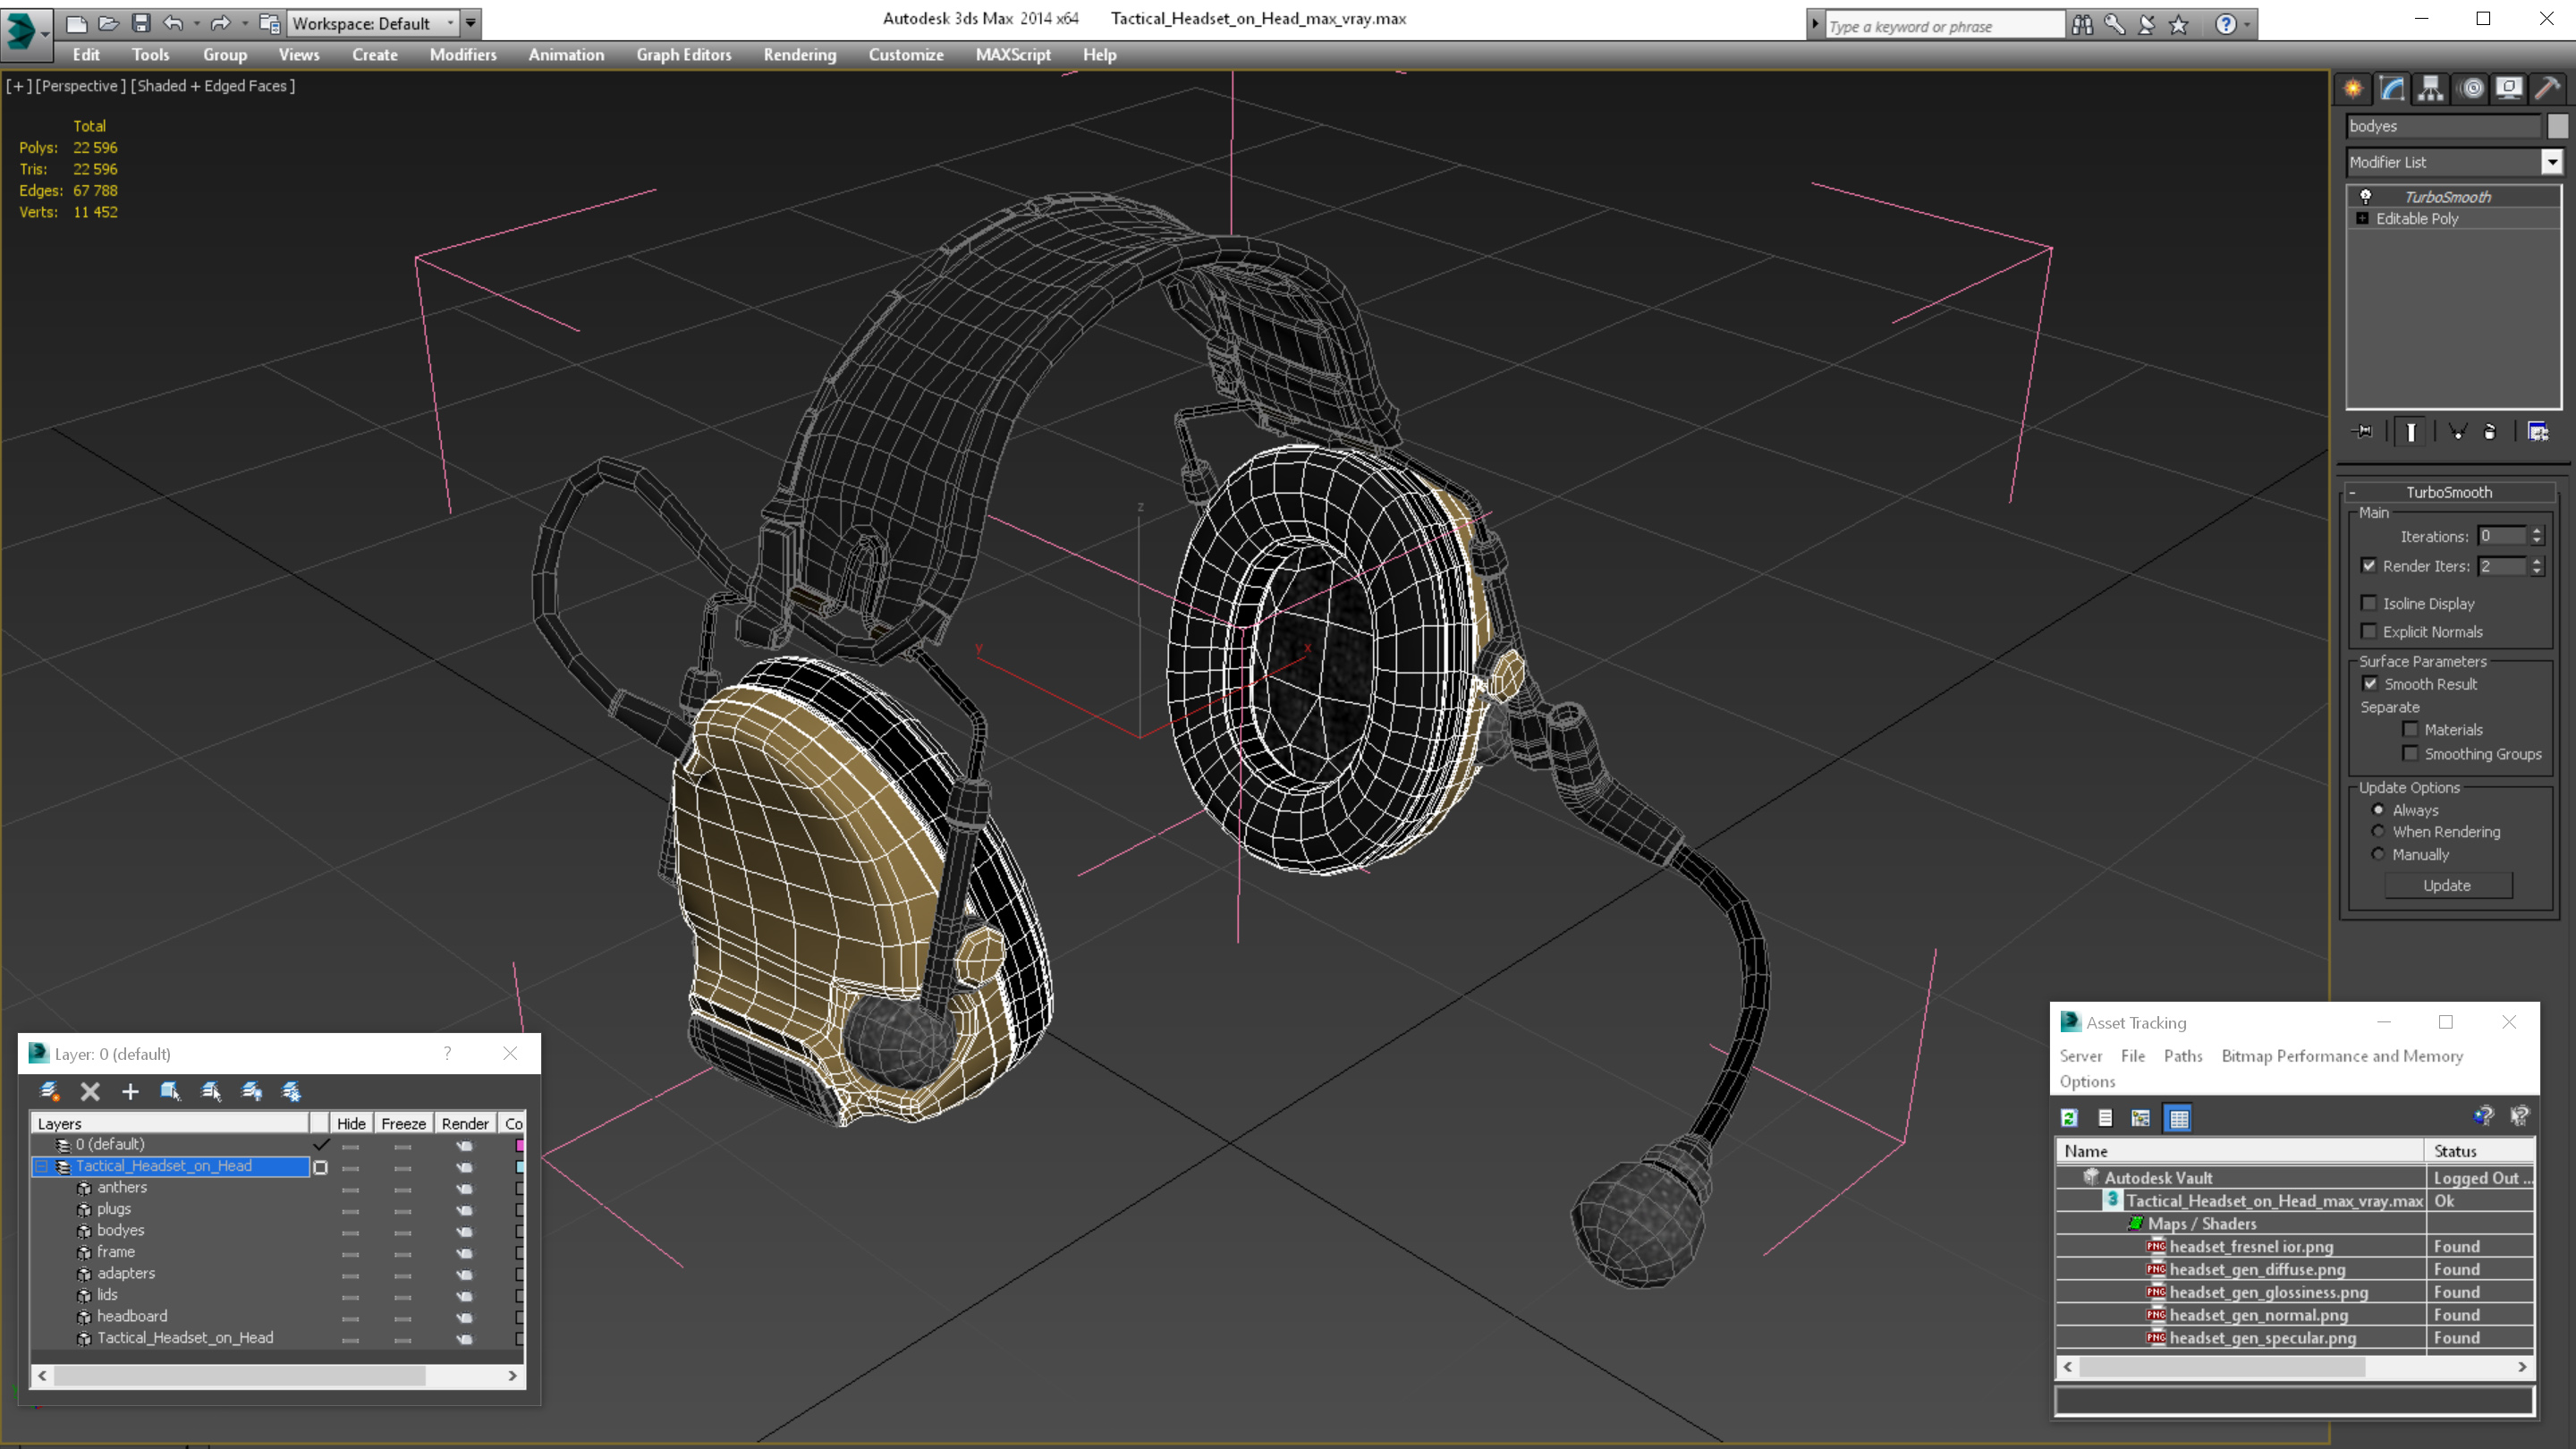Viewport: 2576px width, 1449px height.
Task: Click the Freeze column header in Layer dialog
Action: (403, 1123)
